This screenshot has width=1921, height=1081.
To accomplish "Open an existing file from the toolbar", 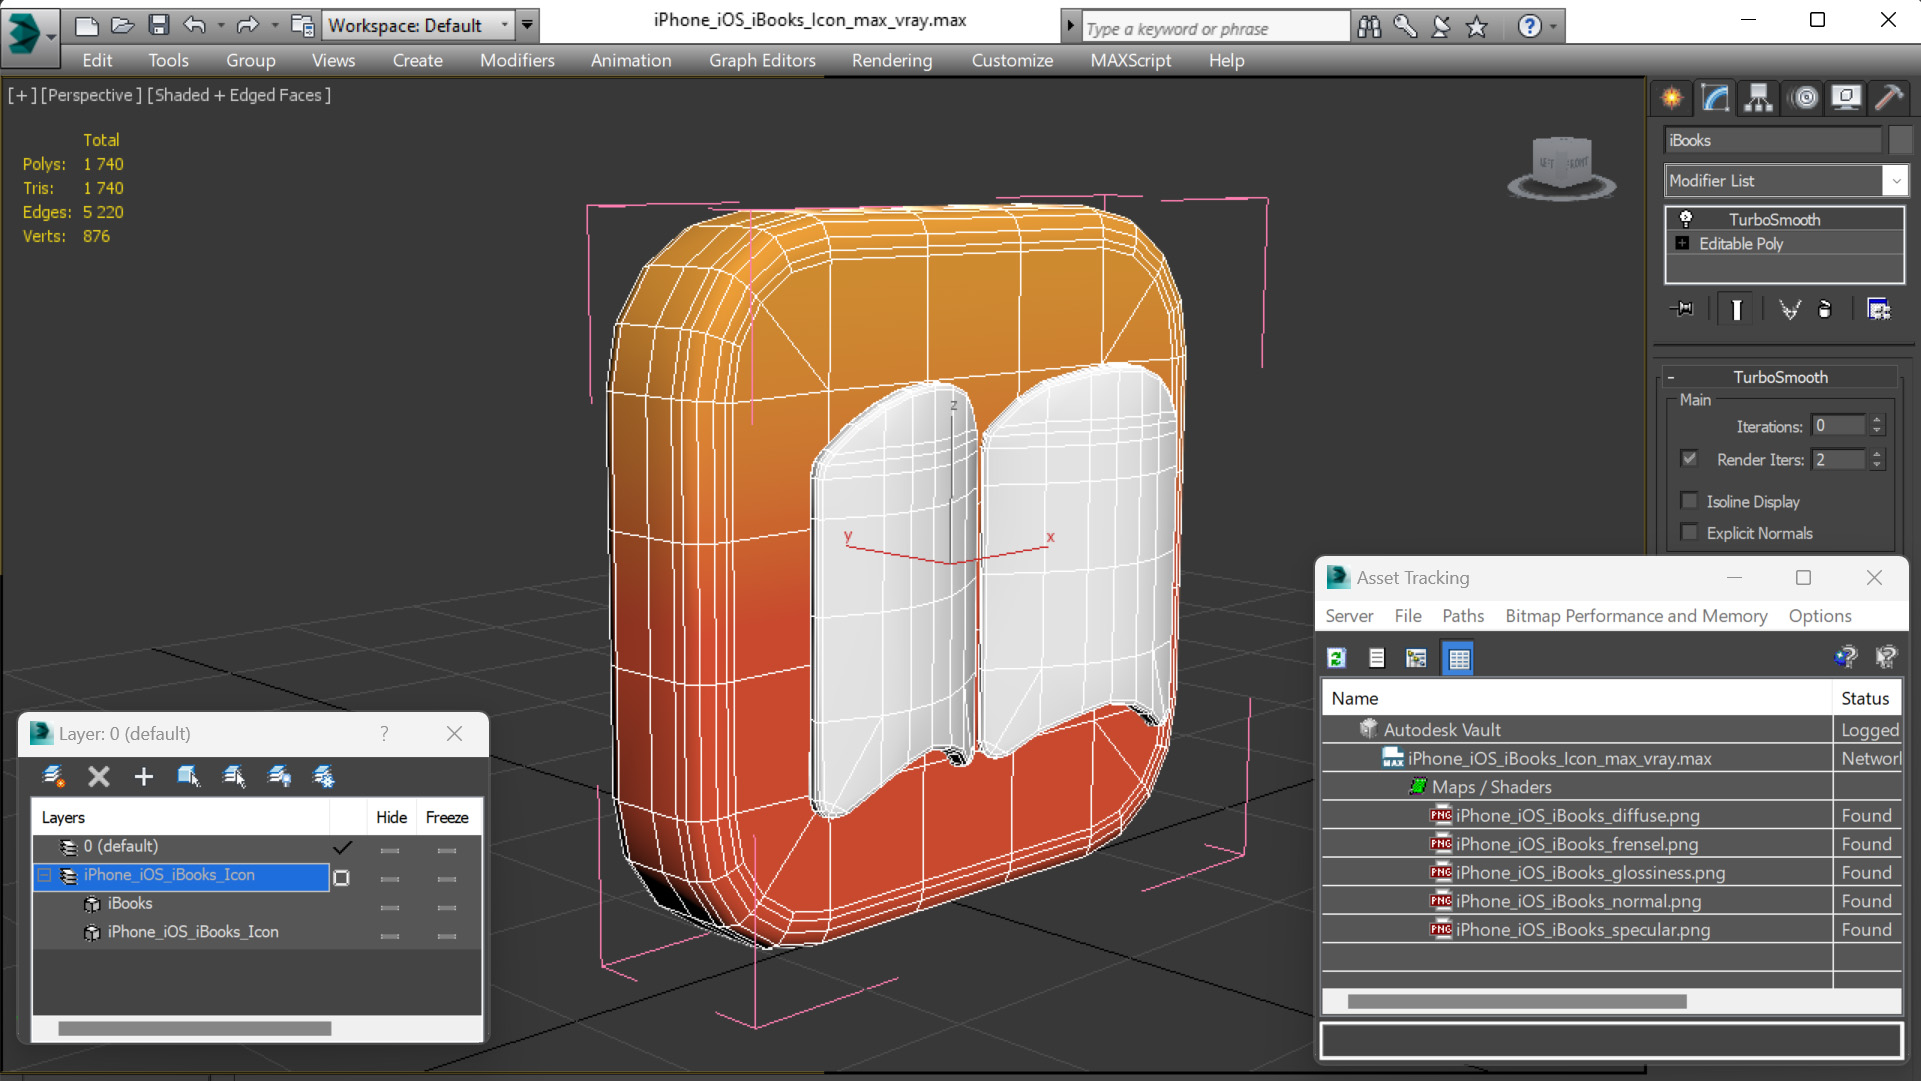I will tap(122, 25).
